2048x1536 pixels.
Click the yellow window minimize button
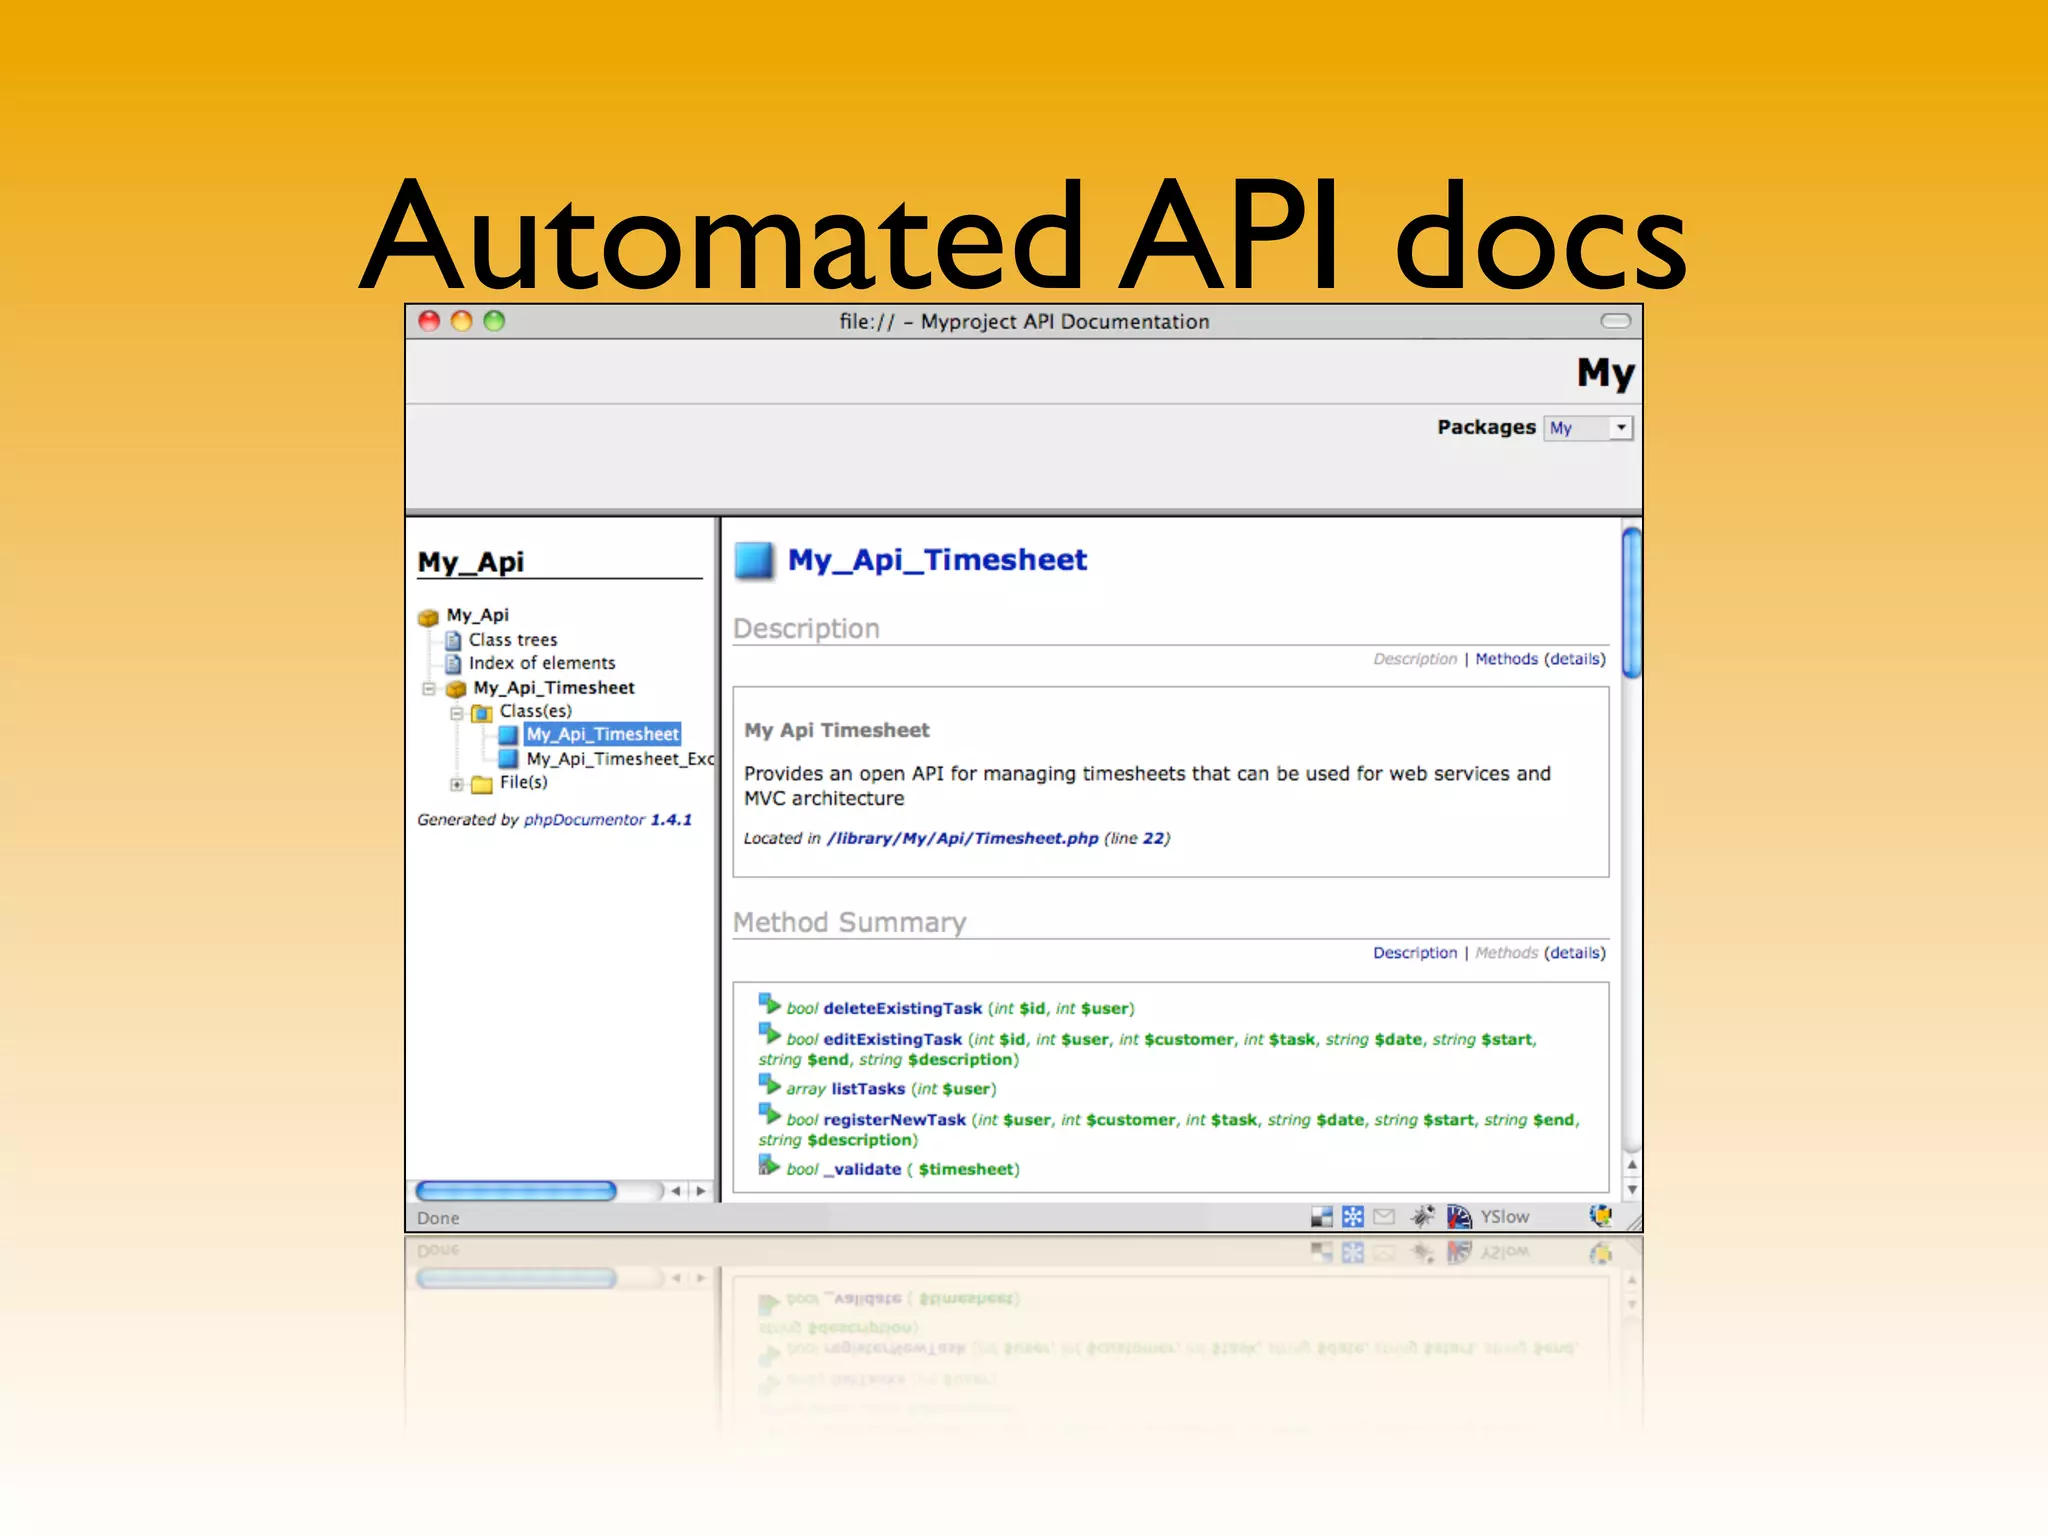[461, 321]
